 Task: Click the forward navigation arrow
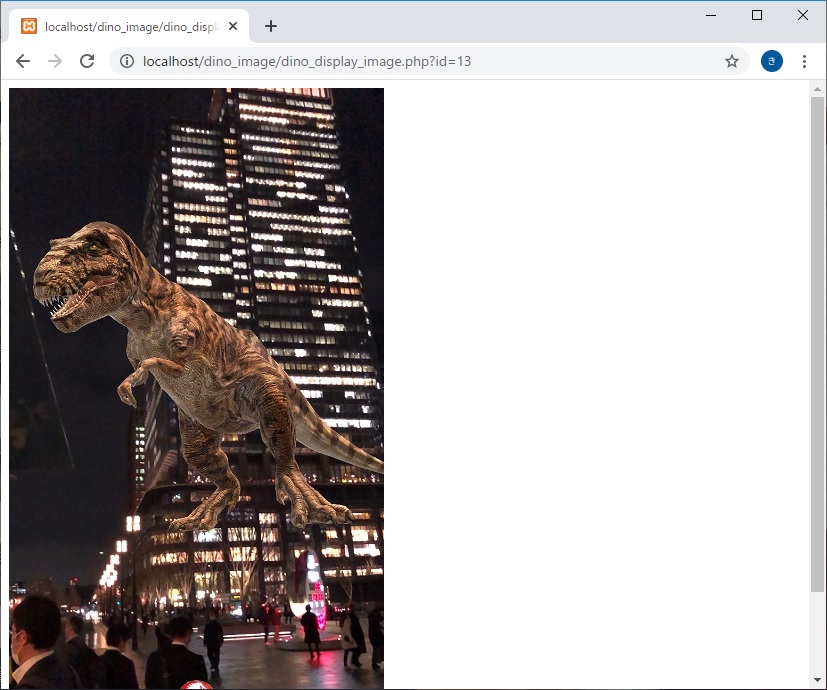point(55,61)
